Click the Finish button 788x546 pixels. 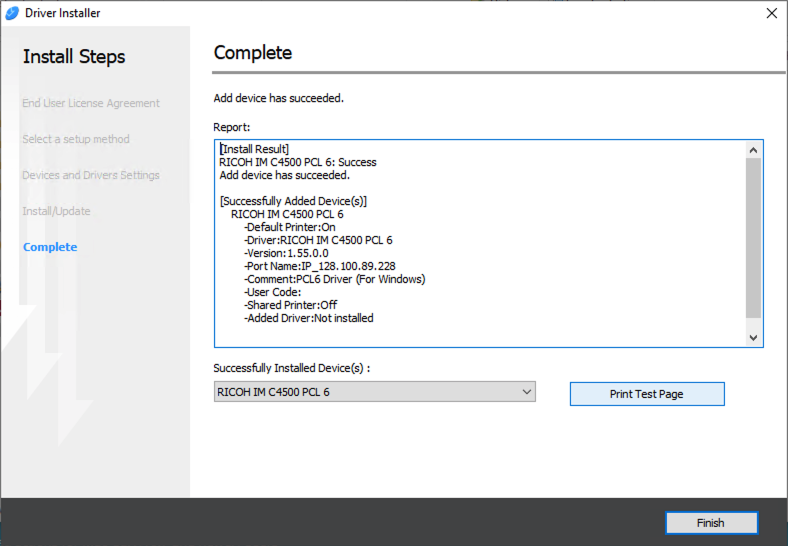(711, 523)
